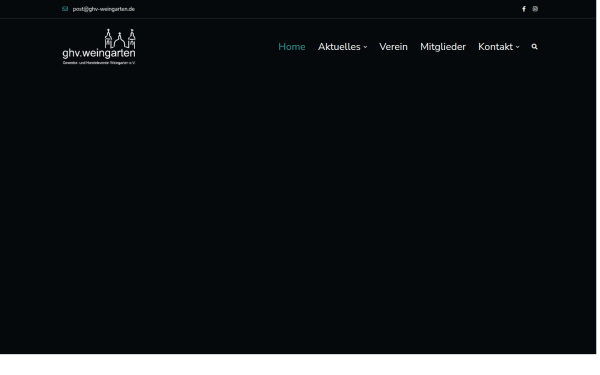Open the Instagram social icon

[535, 9]
